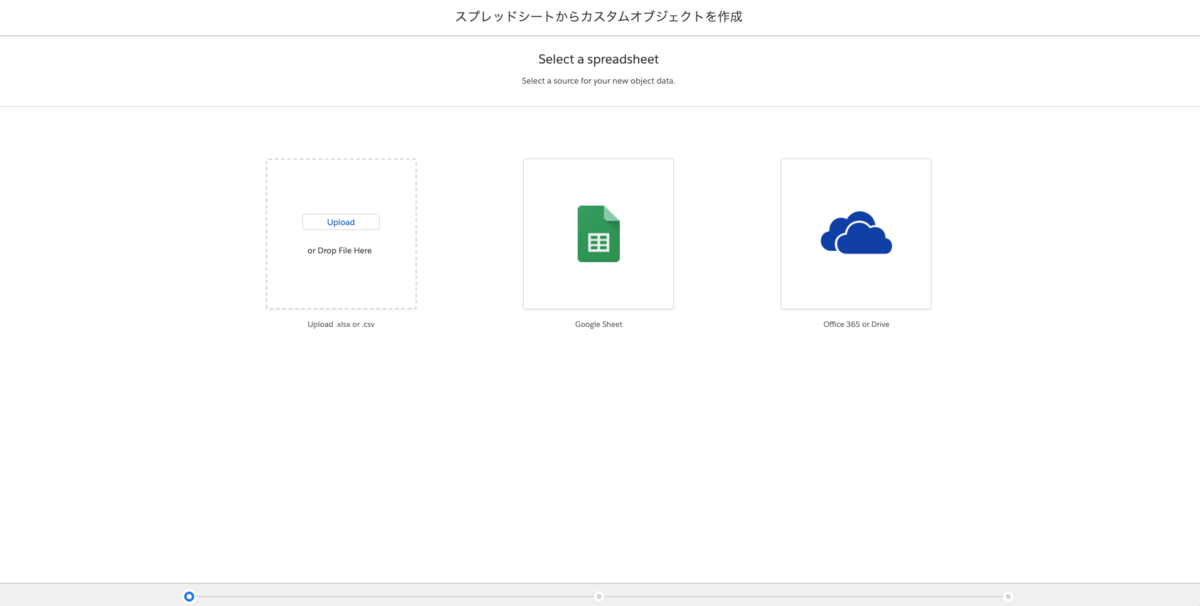This screenshot has height=606, width=1200.
Task: Click the Upload button
Action: pyautogui.click(x=341, y=222)
